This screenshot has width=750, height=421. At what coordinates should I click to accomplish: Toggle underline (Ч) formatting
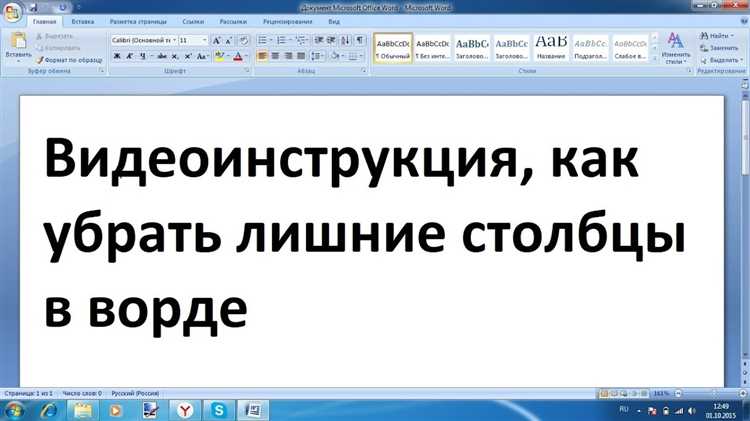tap(143, 56)
